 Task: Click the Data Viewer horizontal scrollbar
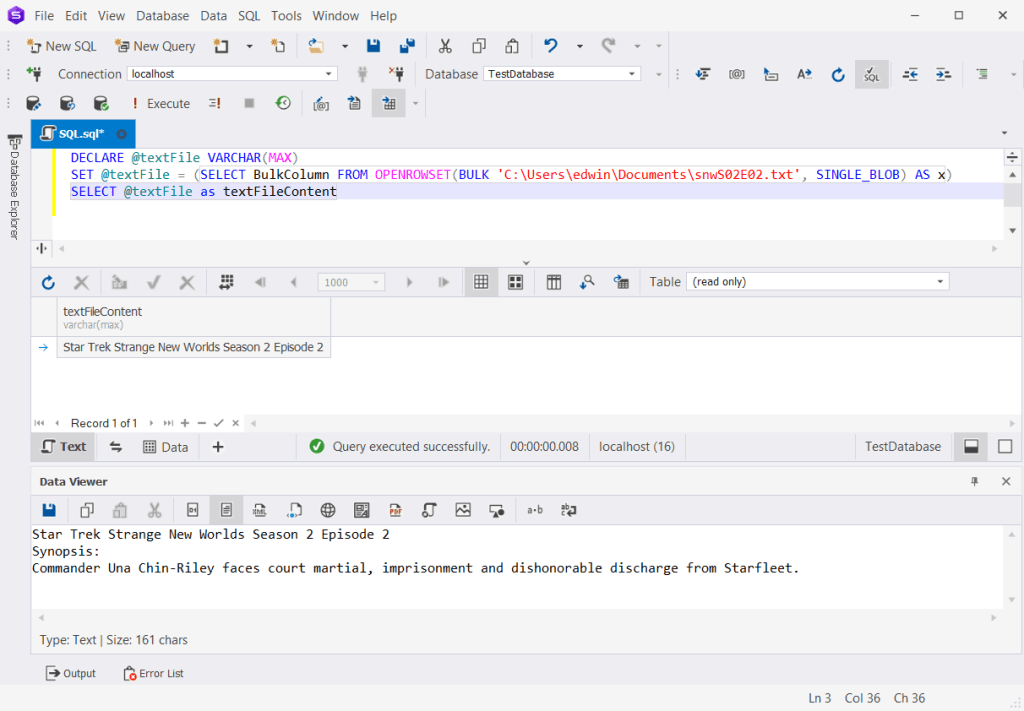point(517,618)
